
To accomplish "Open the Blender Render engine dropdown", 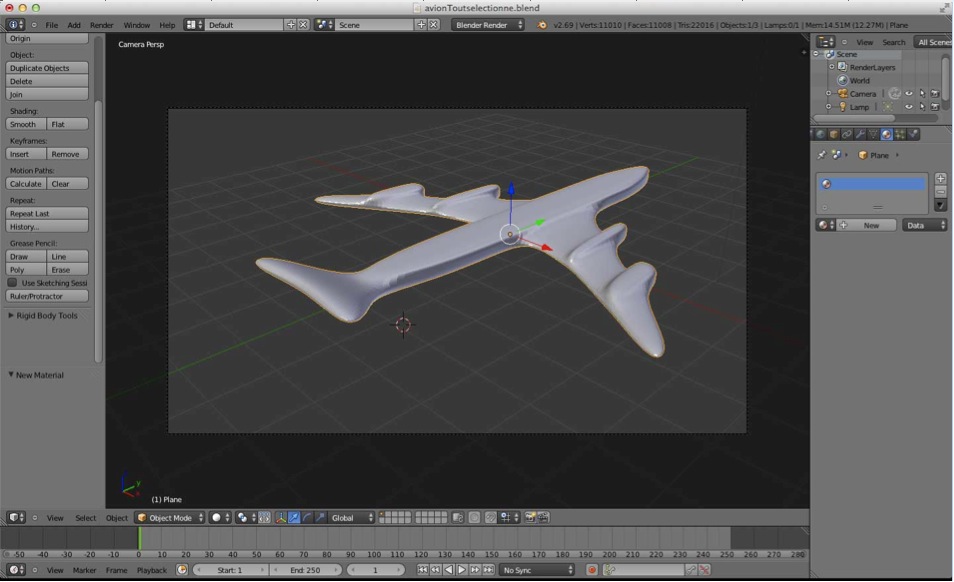I will [x=488, y=25].
